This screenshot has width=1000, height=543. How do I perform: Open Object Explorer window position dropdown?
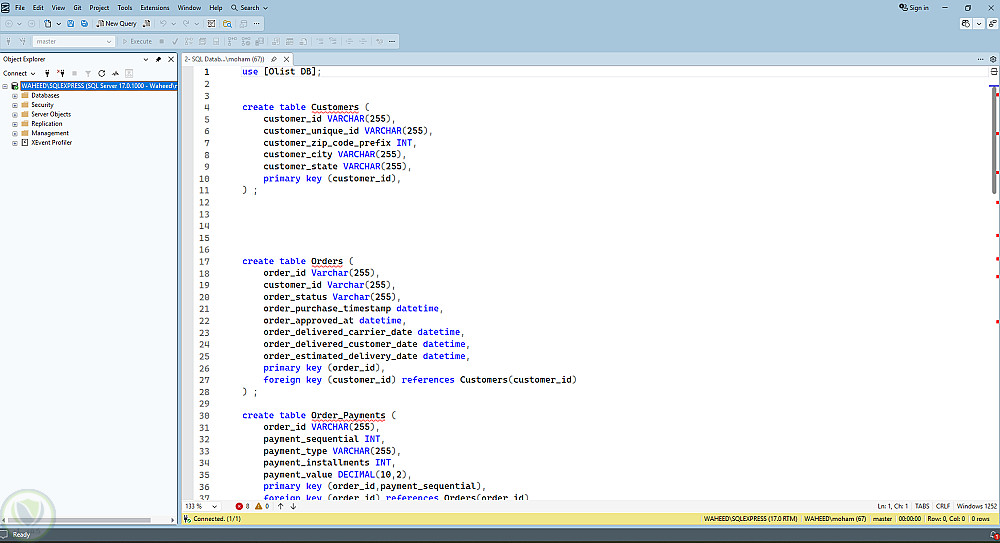pyautogui.click(x=145, y=59)
